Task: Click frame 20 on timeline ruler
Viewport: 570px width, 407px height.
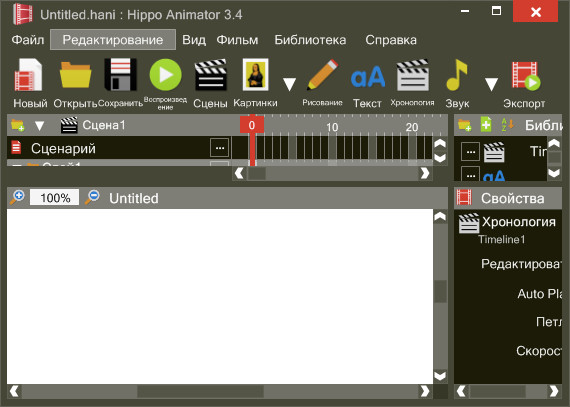Action: [412, 127]
